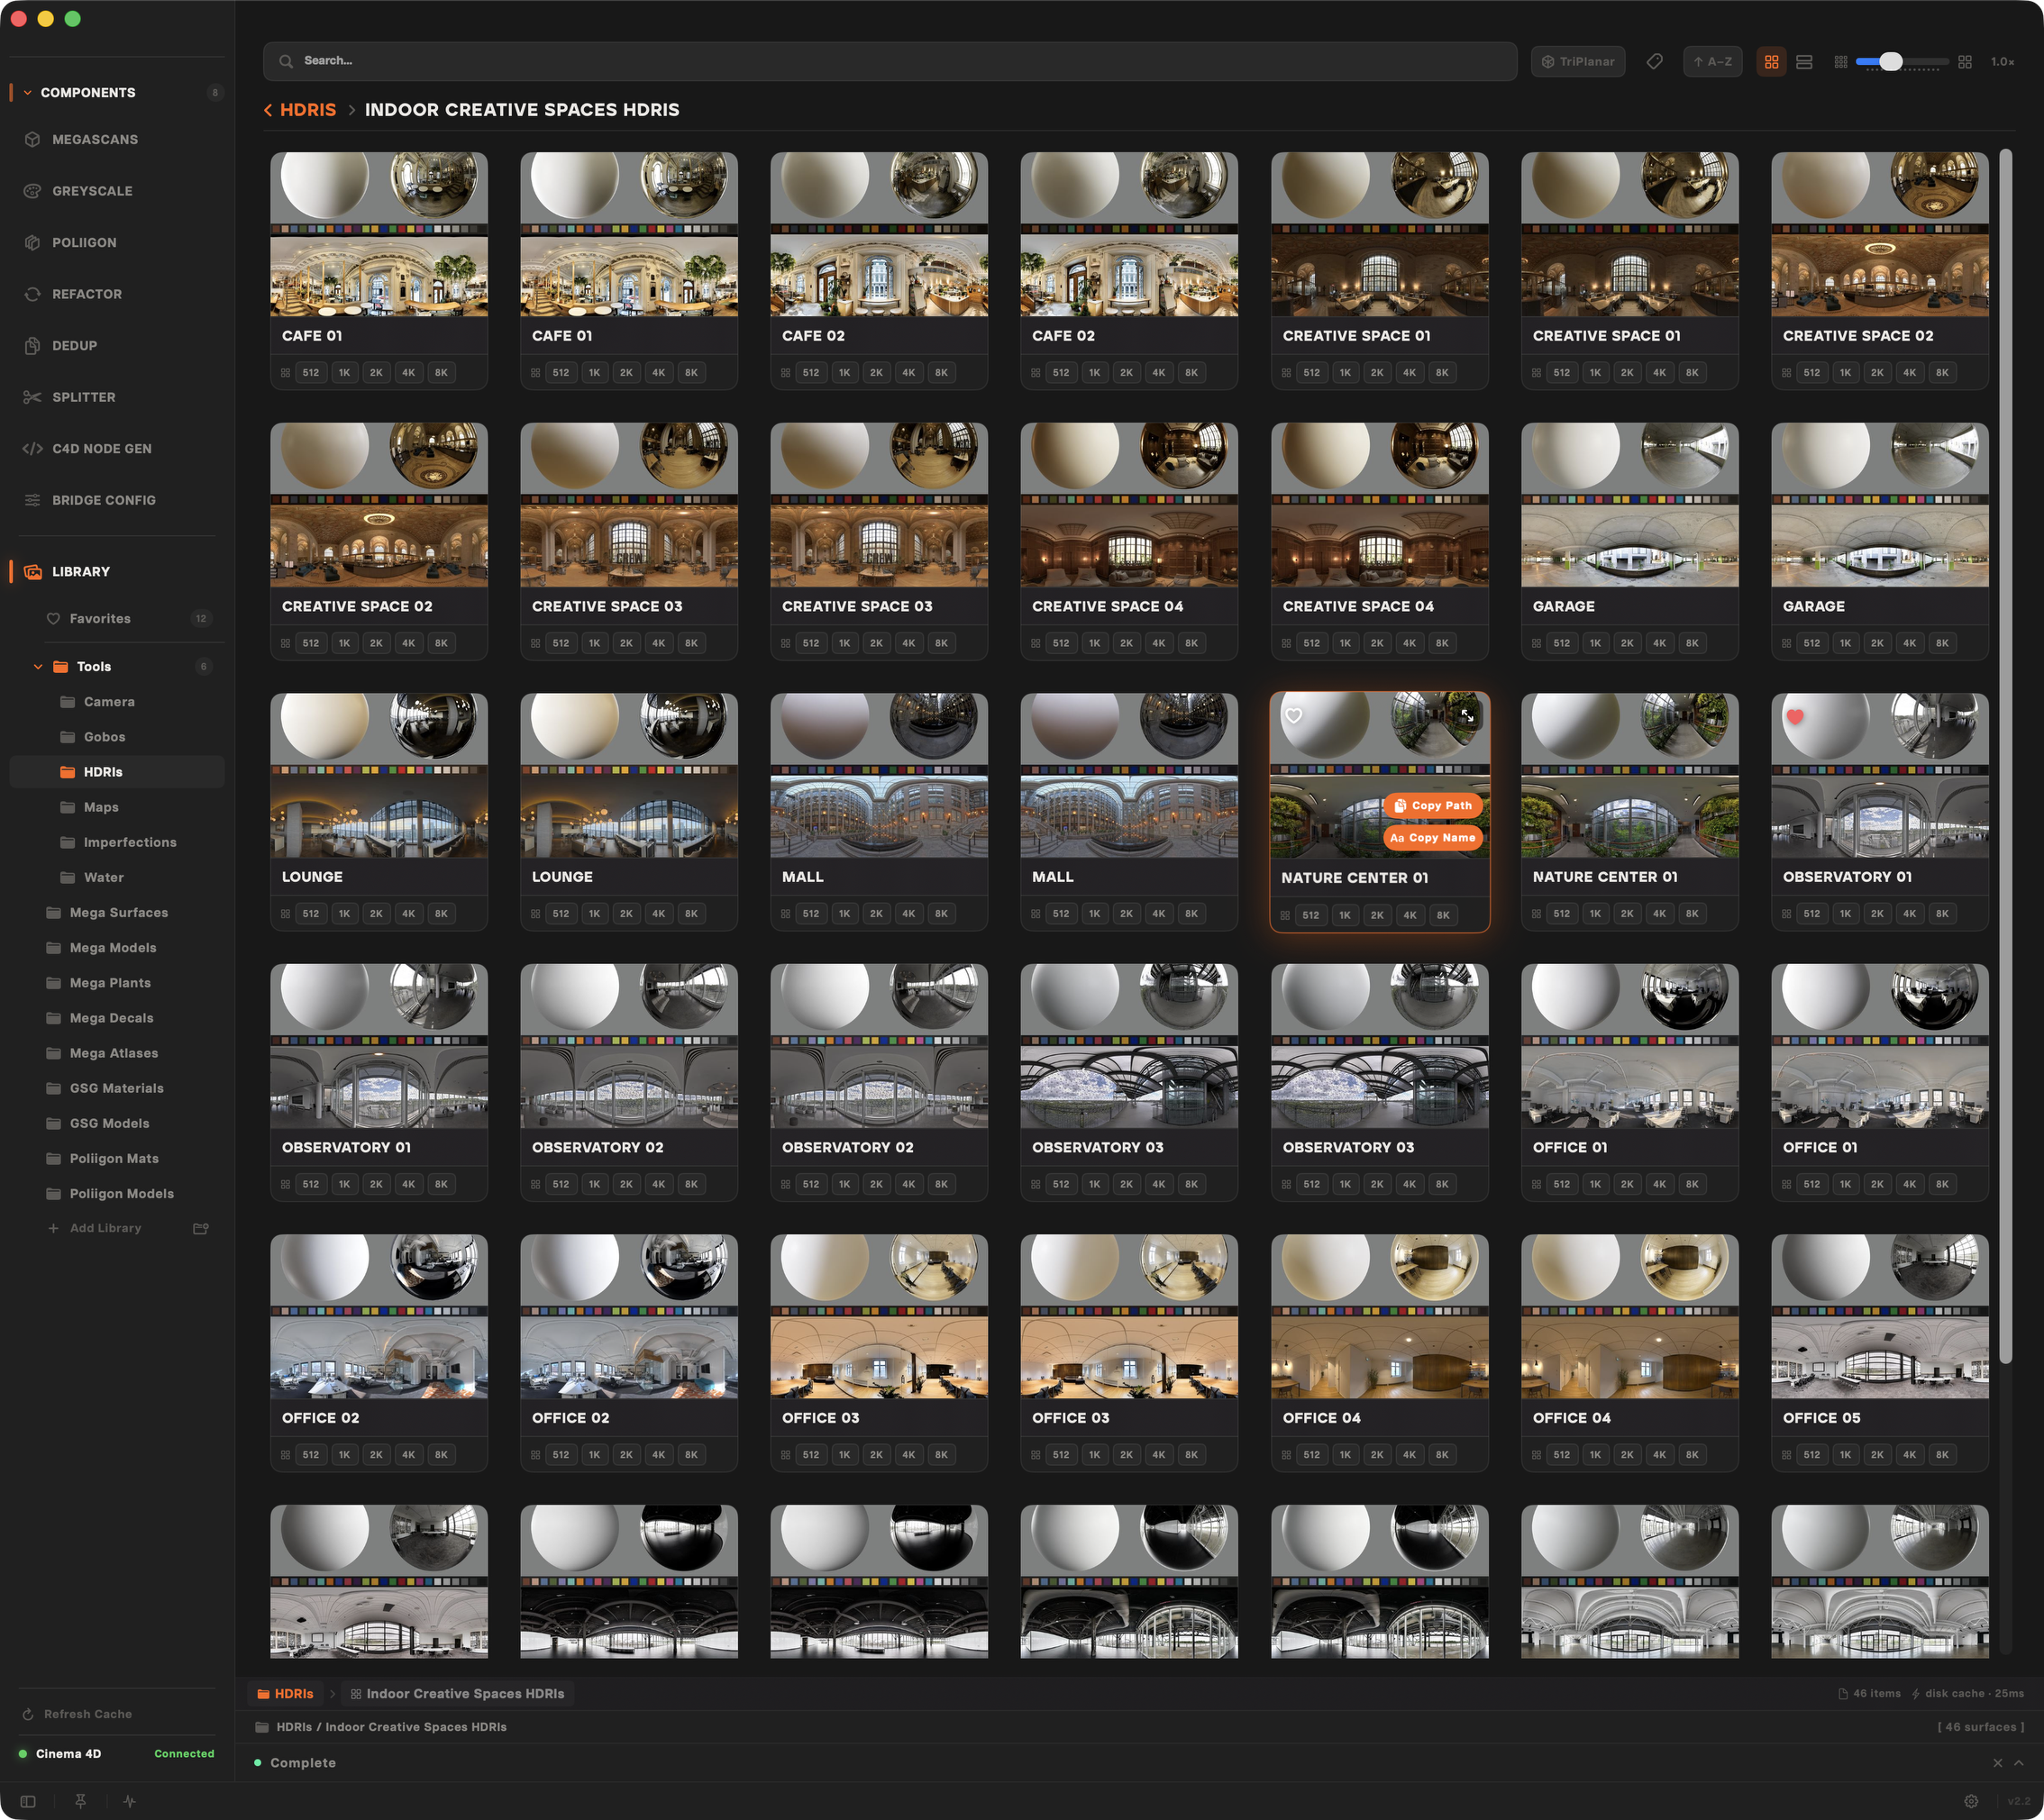Switch to list view layout
2044x1820 pixels.
point(1804,62)
